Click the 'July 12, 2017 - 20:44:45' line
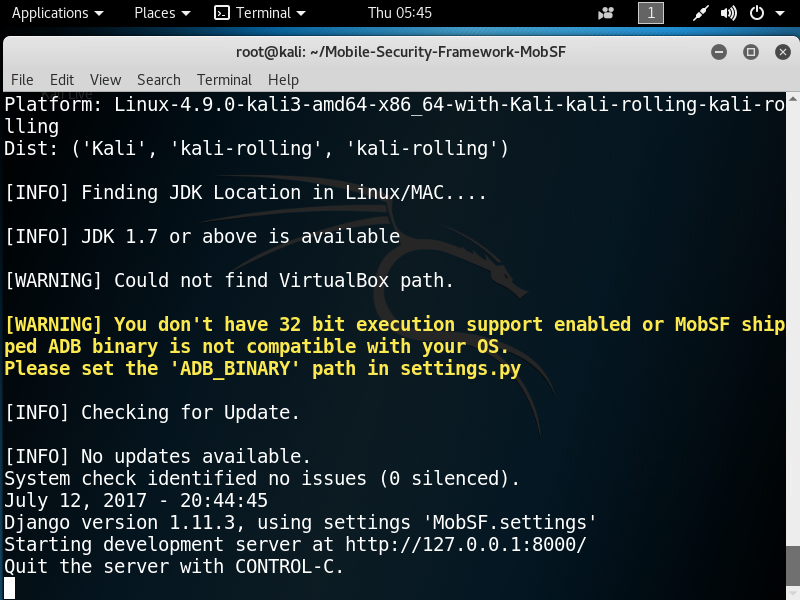The width and height of the screenshot is (800, 600). [136, 501]
